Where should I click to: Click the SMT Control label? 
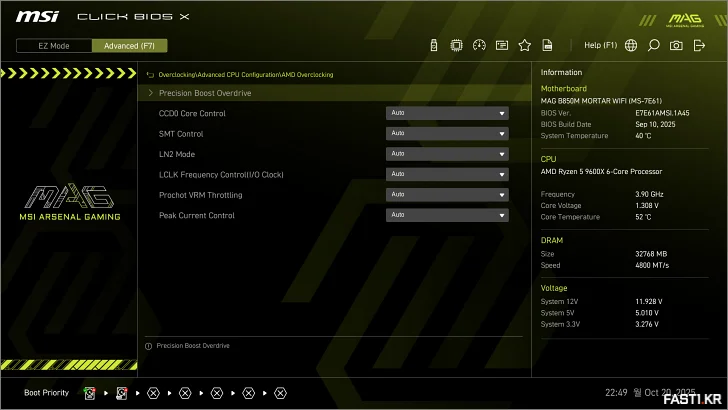click(181, 134)
